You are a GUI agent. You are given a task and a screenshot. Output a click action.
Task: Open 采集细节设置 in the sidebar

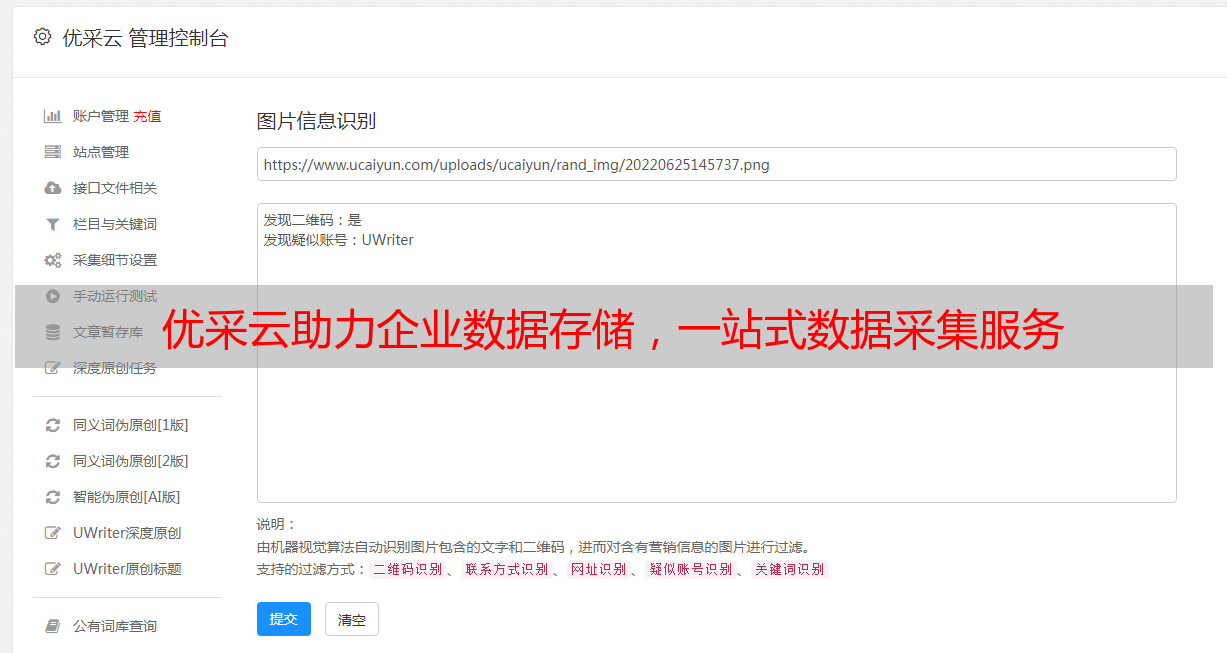tap(115, 260)
